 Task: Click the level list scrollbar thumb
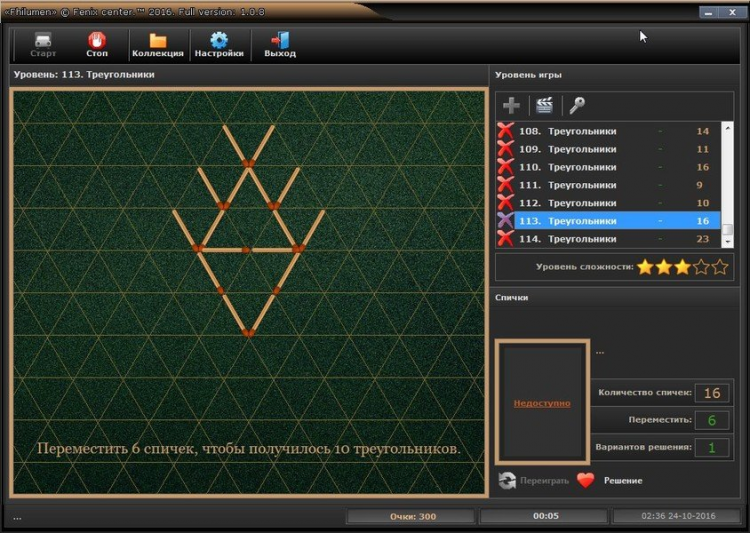point(728,230)
